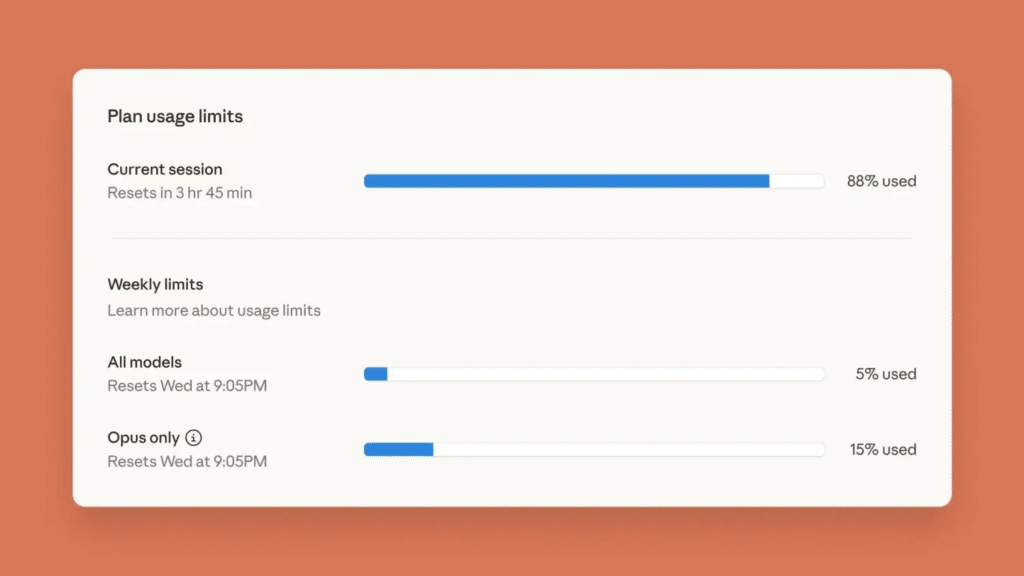Select the 88% used text

coord(881,181)
